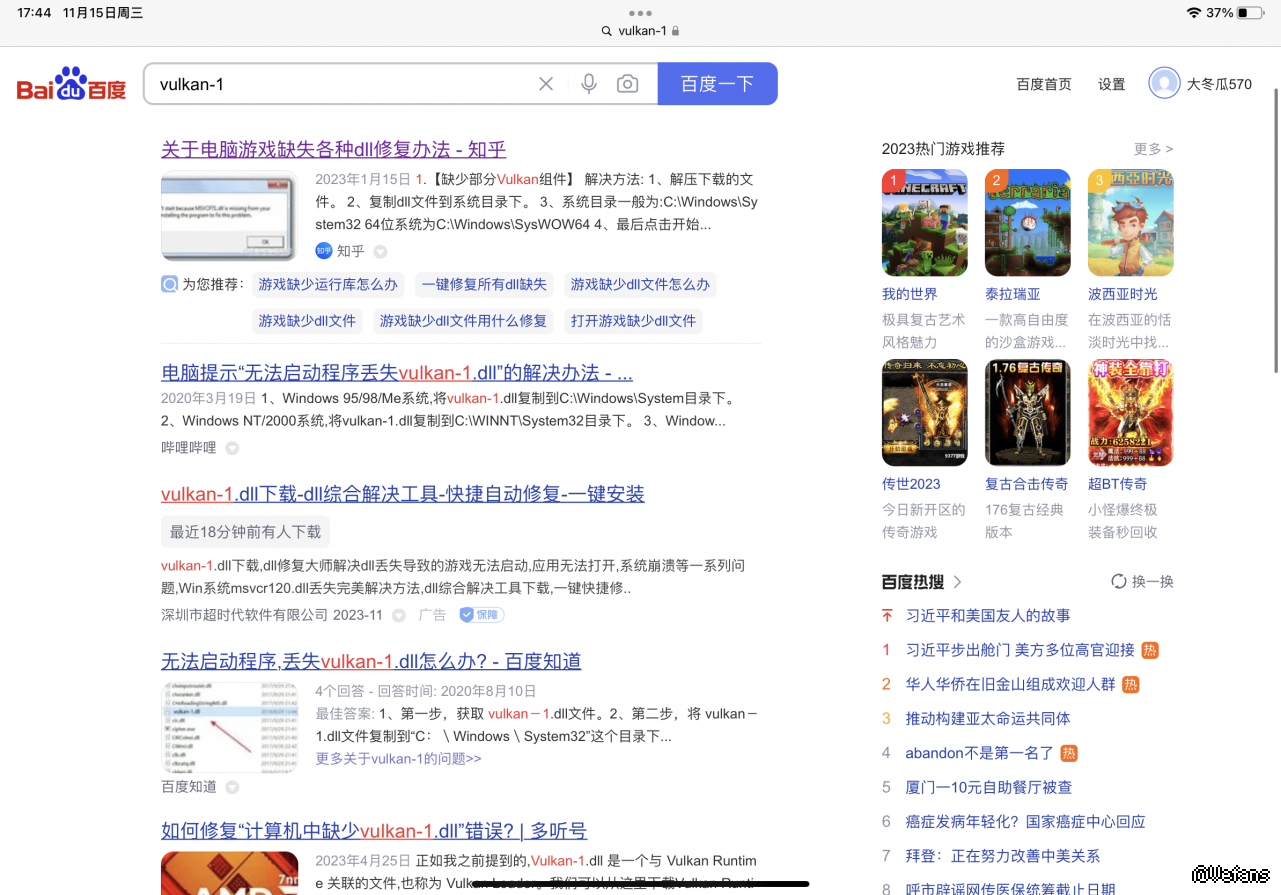The width and height of the screenshot is (1281, 895).
Task: Open 设置 menu in top navigation
Action: 1111,84
